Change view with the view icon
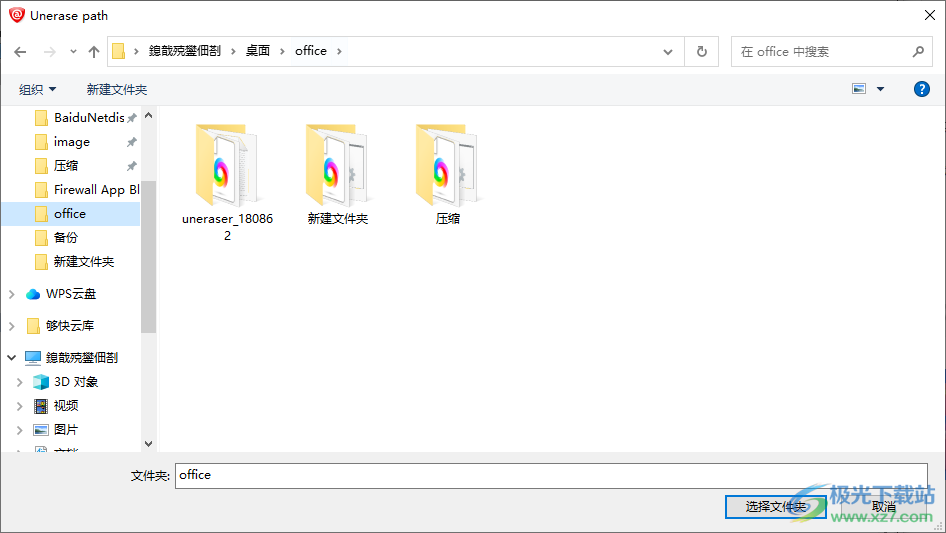 point(859,89)
